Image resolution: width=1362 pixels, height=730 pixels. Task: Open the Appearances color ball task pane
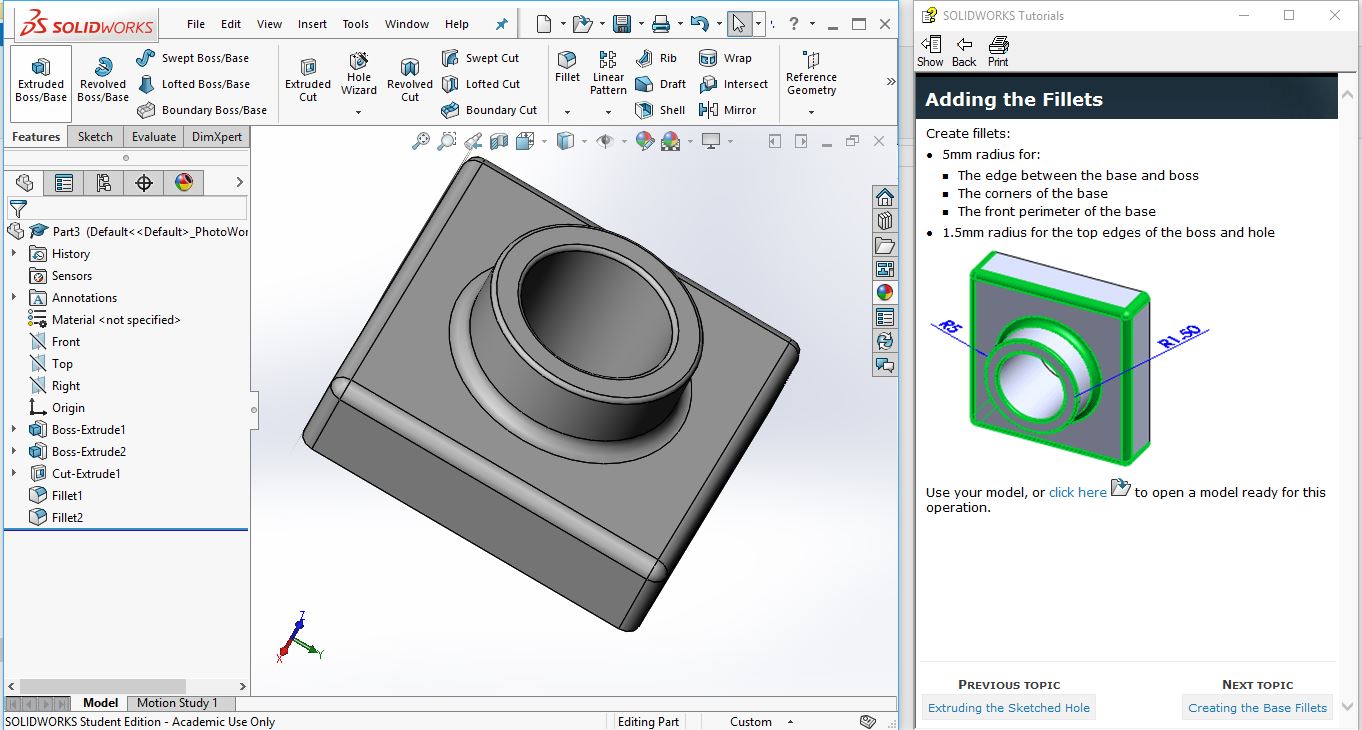point(885,293)
